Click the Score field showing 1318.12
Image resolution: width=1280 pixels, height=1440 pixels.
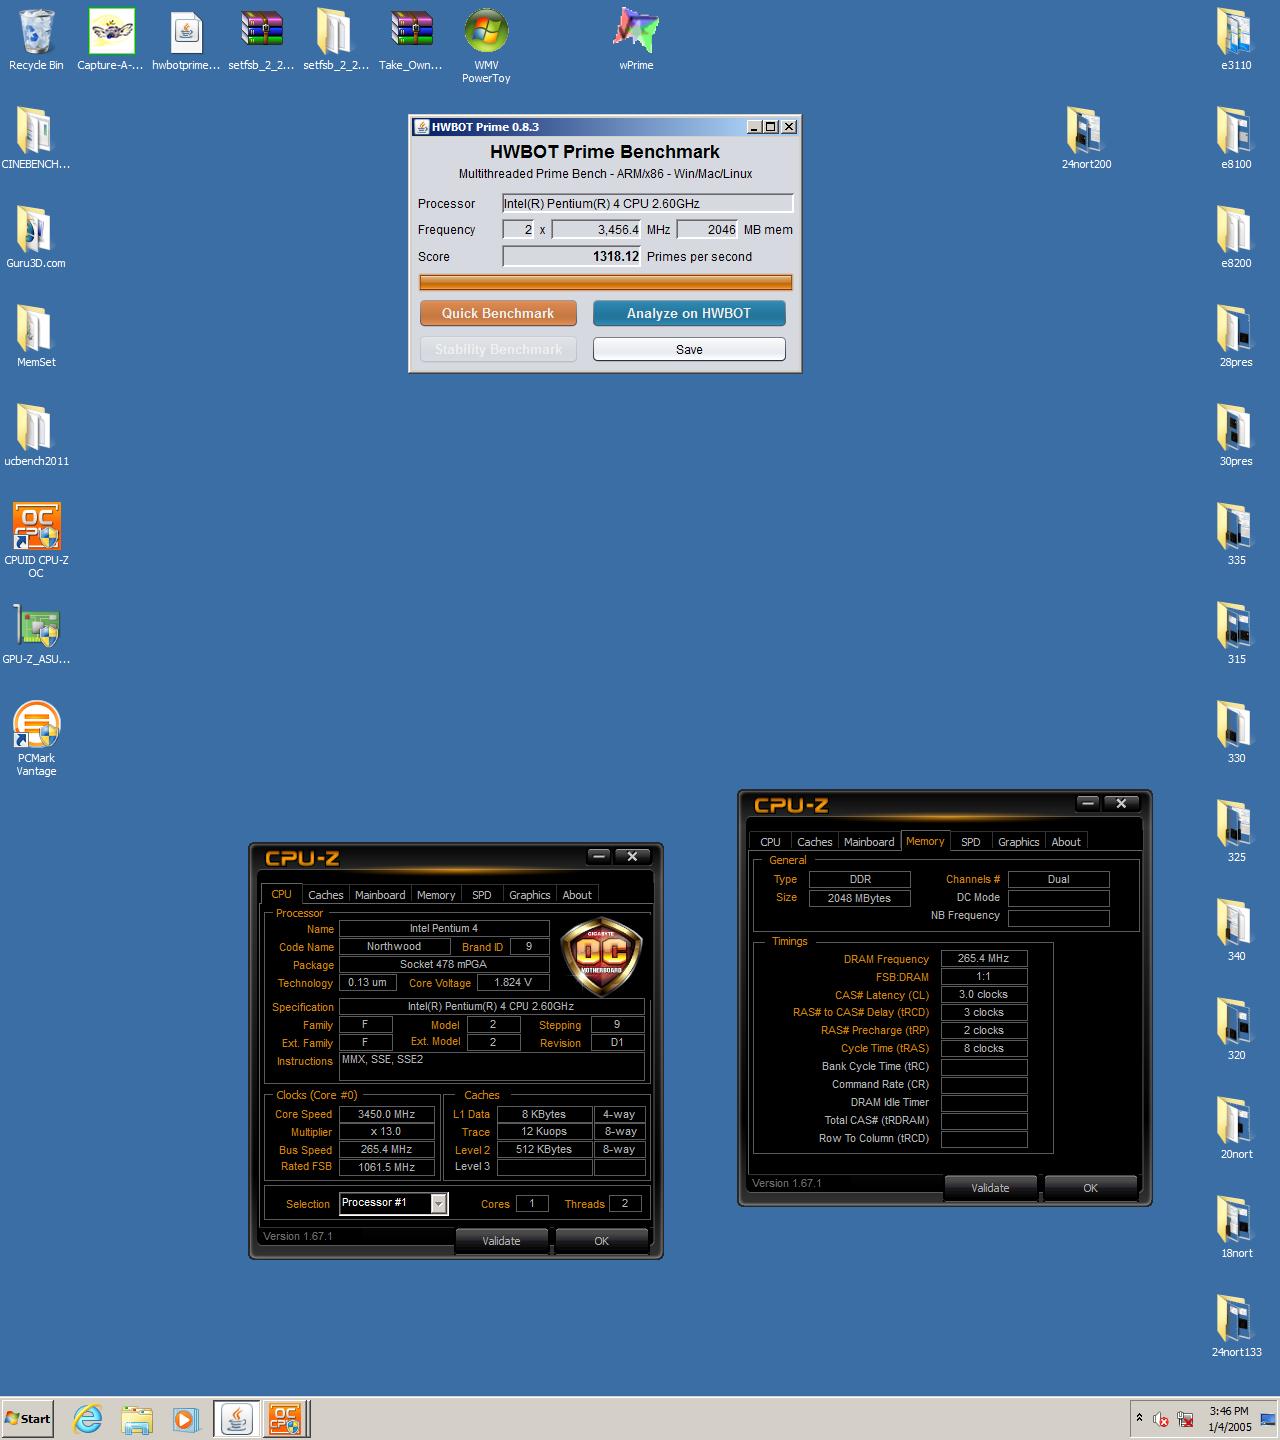pyautogui.click(x=572, y=257)
